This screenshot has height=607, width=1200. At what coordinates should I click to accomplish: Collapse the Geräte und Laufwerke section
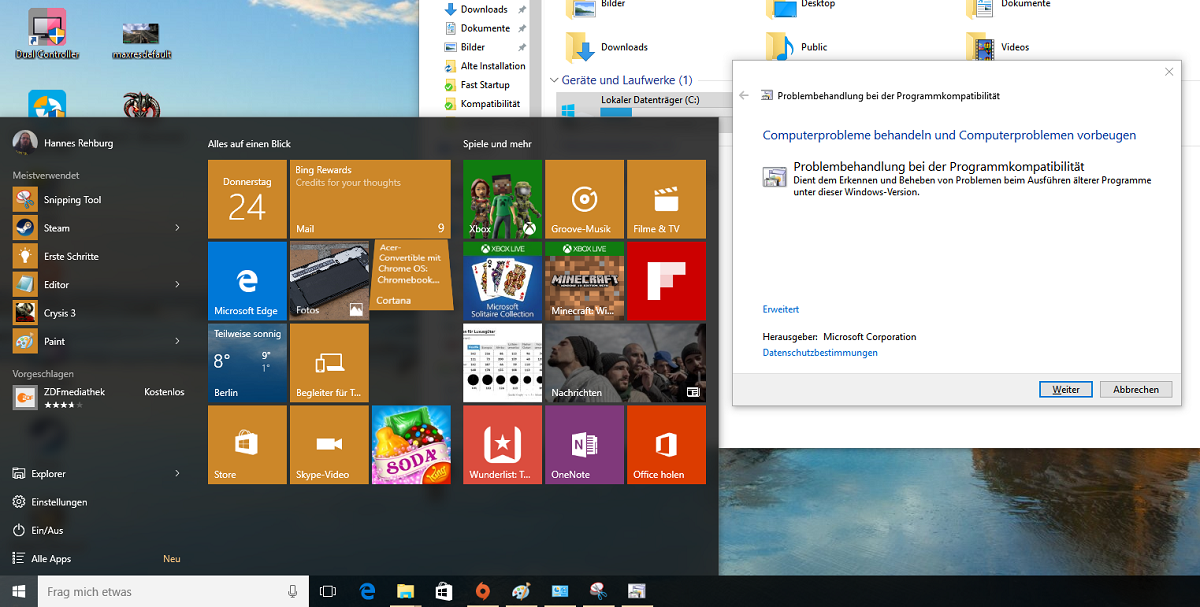click(x=554, y=80)
